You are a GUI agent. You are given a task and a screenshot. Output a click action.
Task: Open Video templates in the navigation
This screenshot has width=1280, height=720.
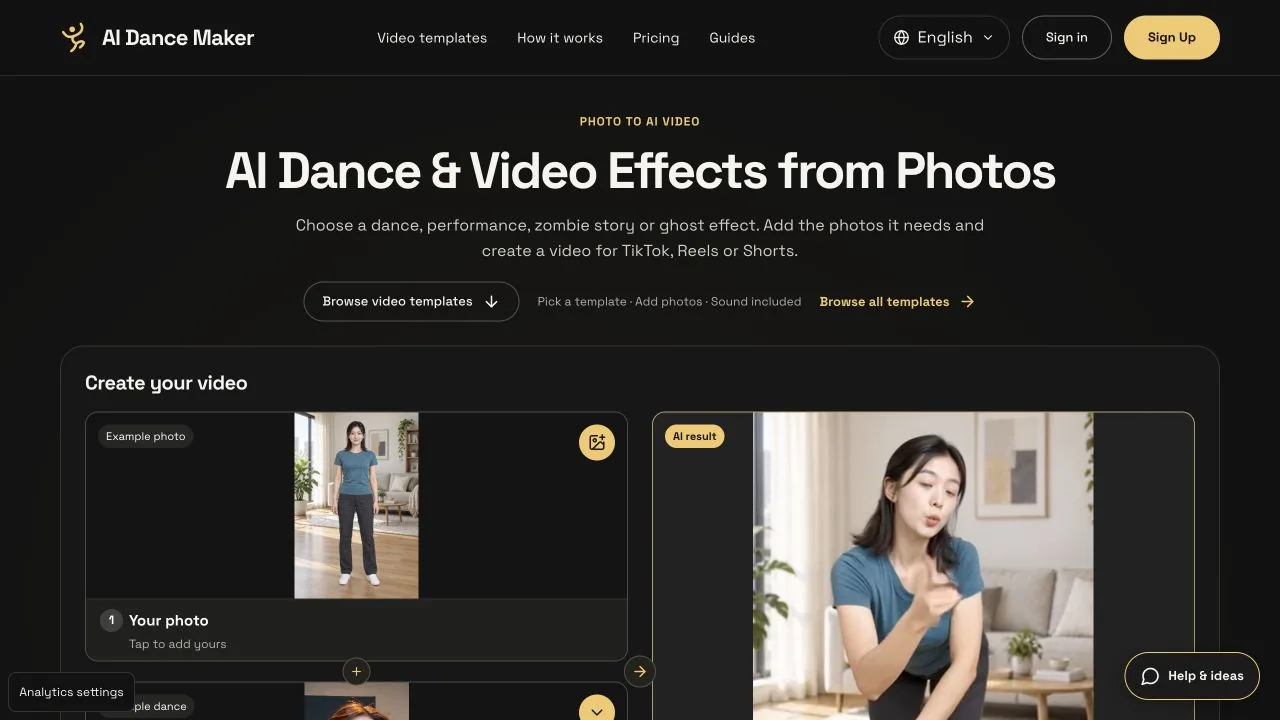pos(432,38)
